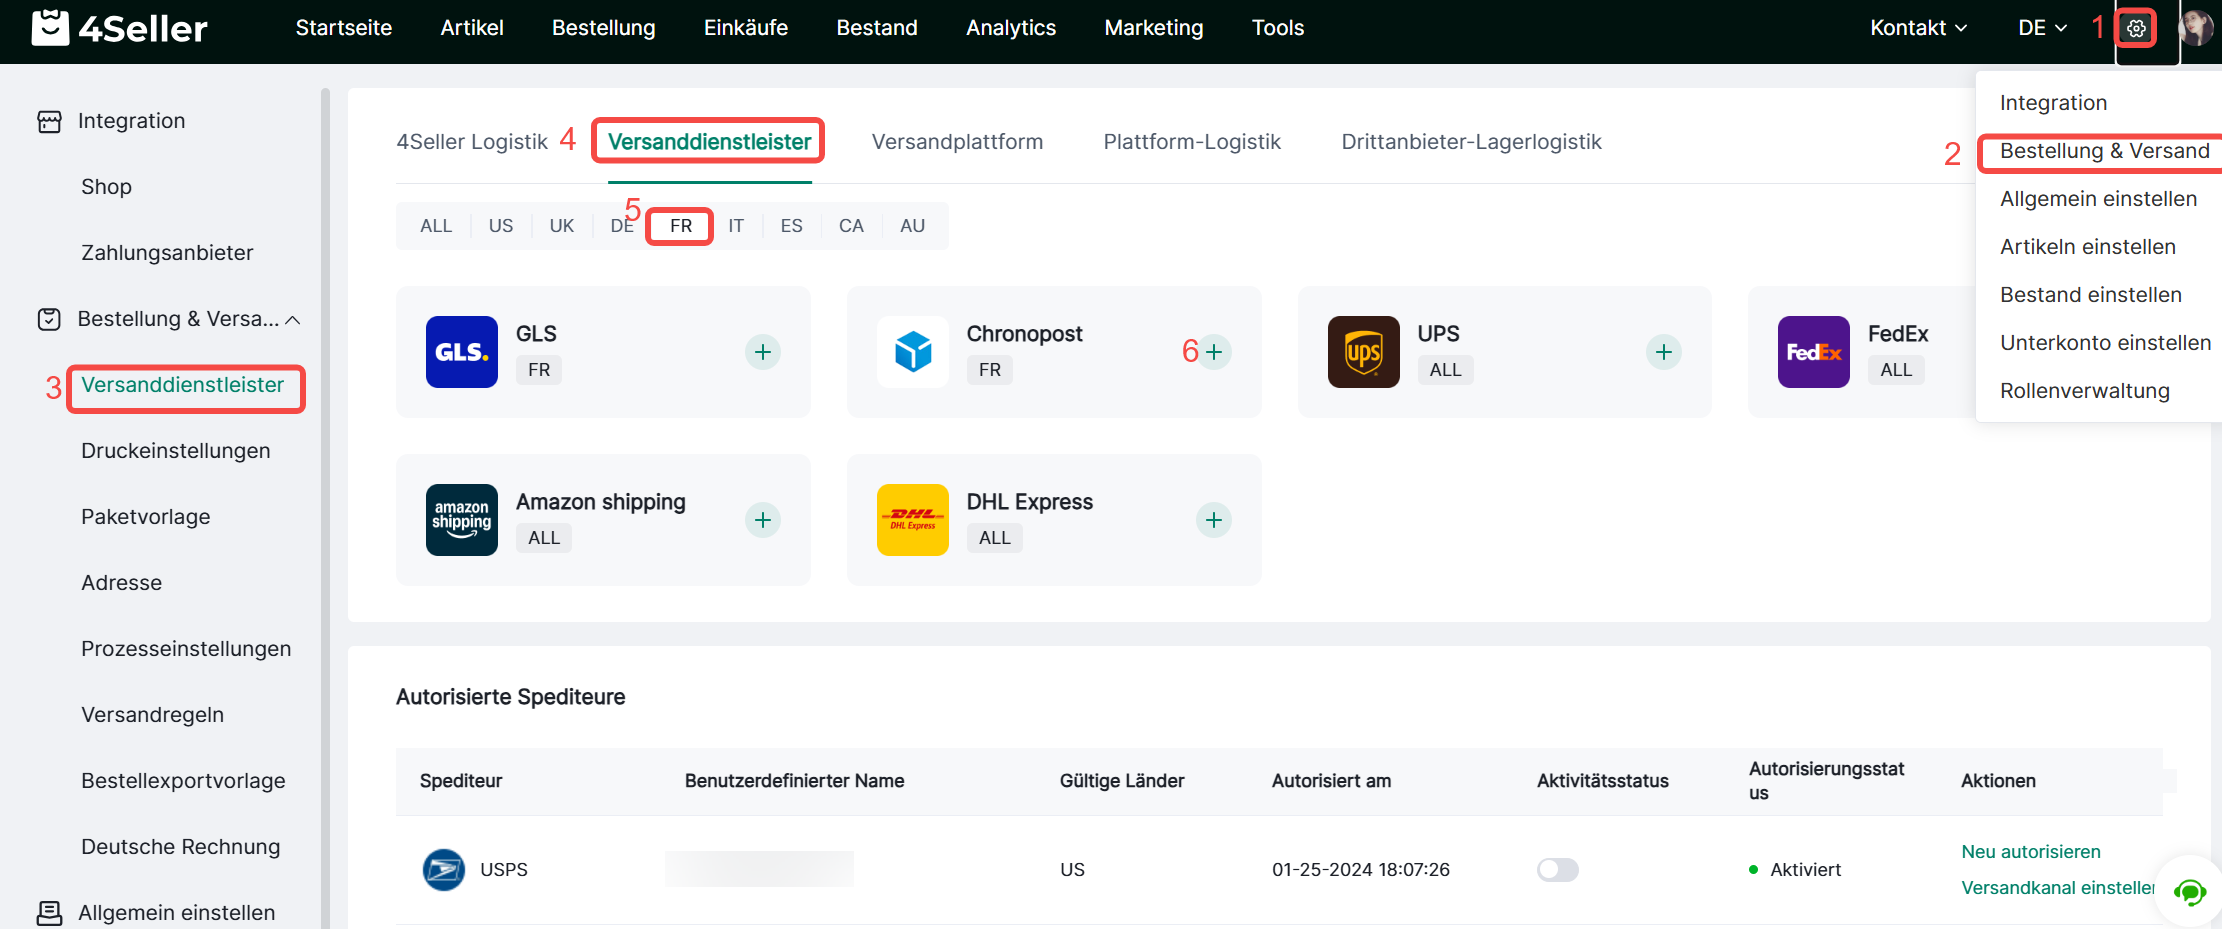The image size is (2222, 929).
Task: Click Neu autorisieren link for USPS
Action: click(x=2030, y=852)
